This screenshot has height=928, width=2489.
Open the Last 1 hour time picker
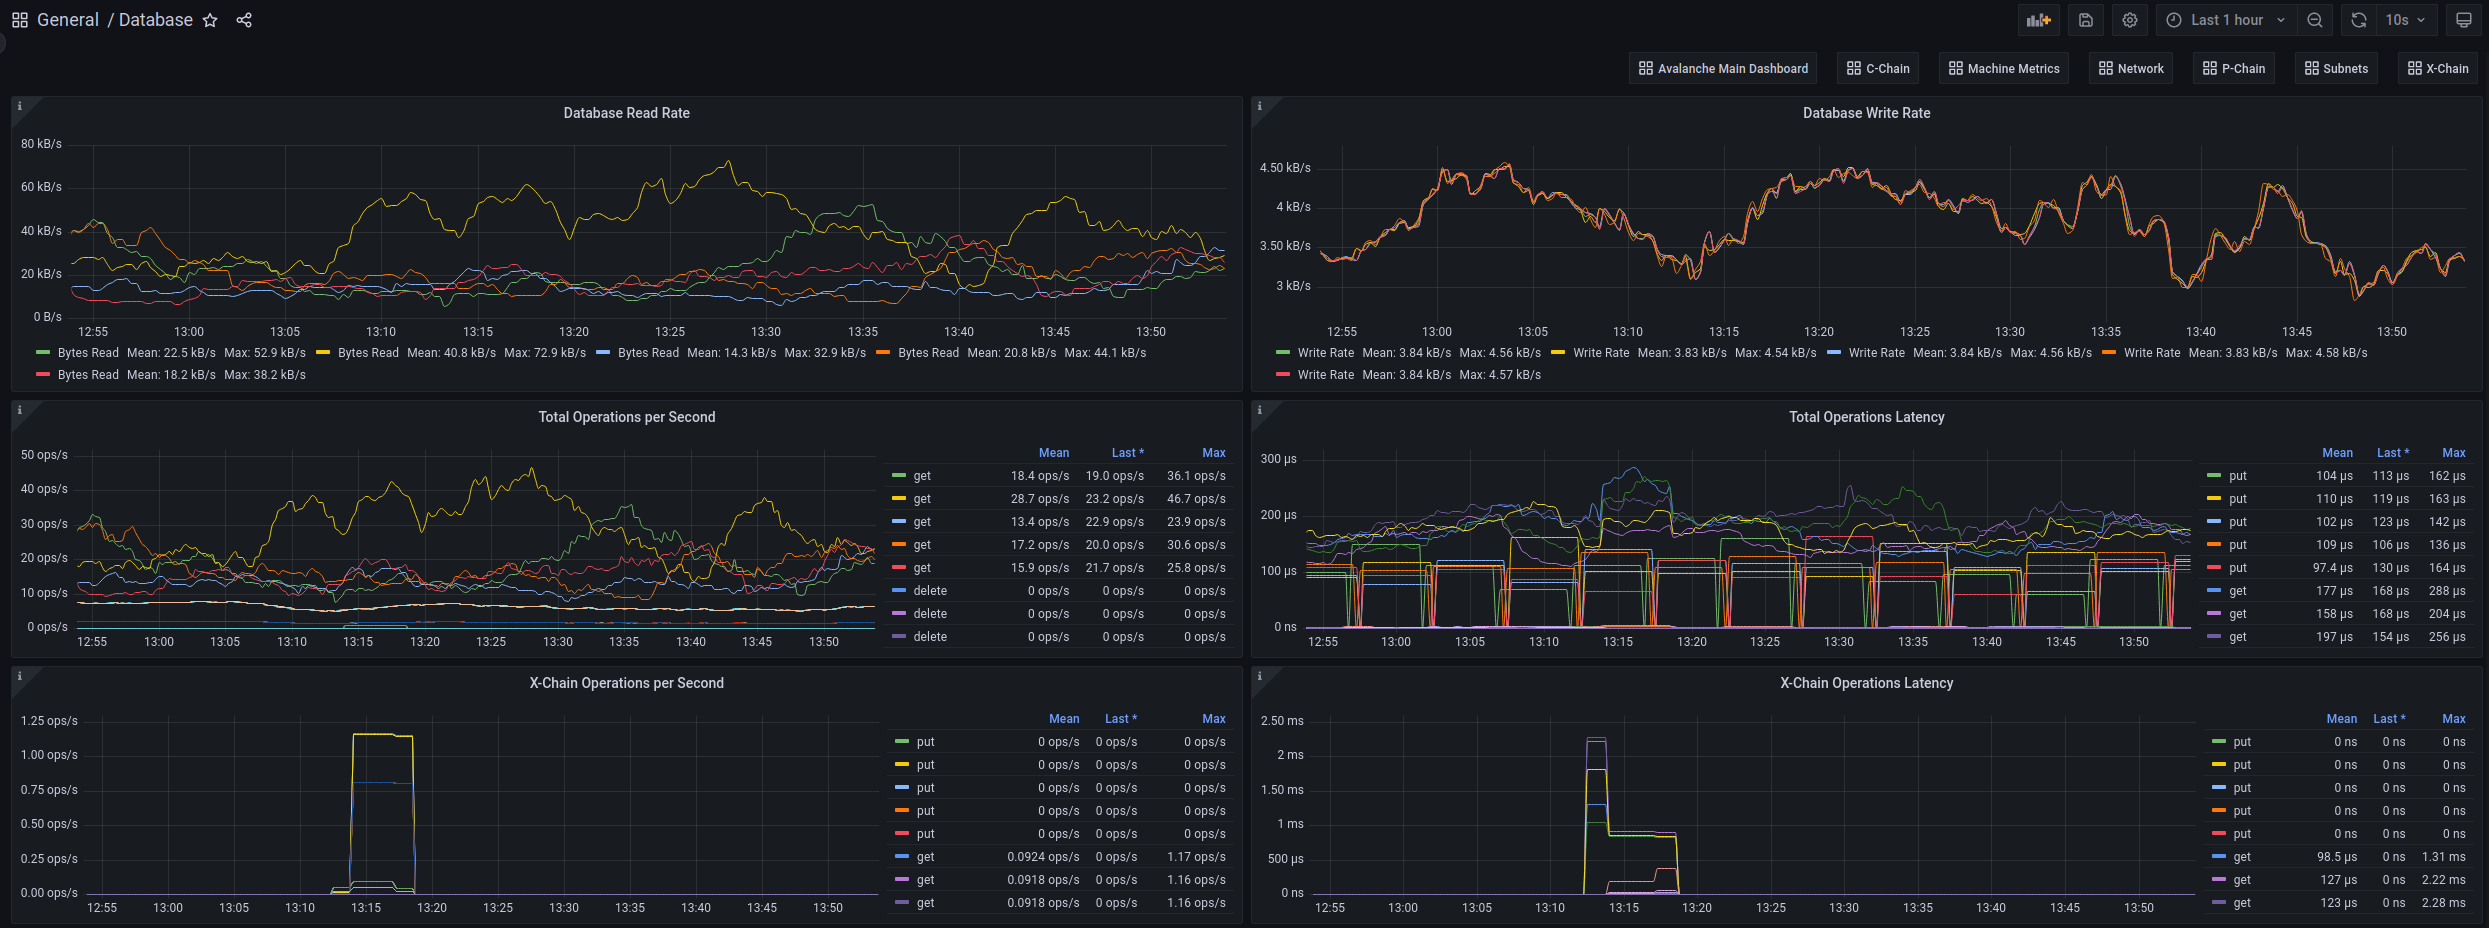pyautogui.click(x=2226, y=20)
